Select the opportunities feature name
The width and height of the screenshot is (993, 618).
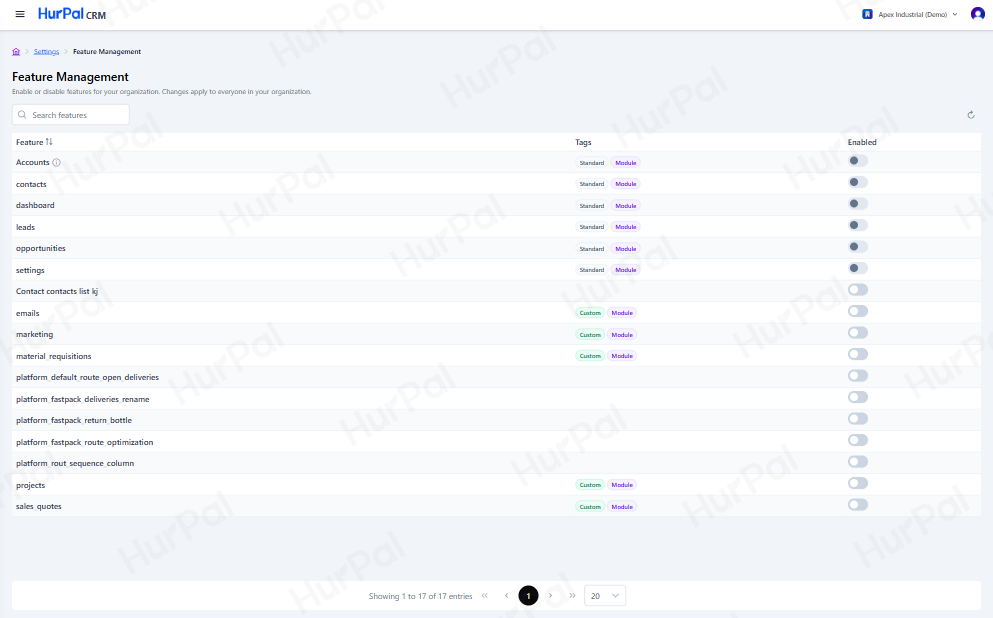coord(41,248)
